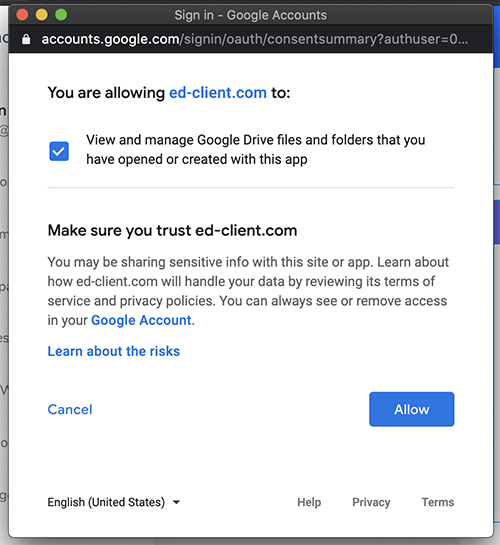Expand the English (United States) language dropdown
The width and height of the screenshot is (500, 545).
pyautogui.click(x=114, y=502)
